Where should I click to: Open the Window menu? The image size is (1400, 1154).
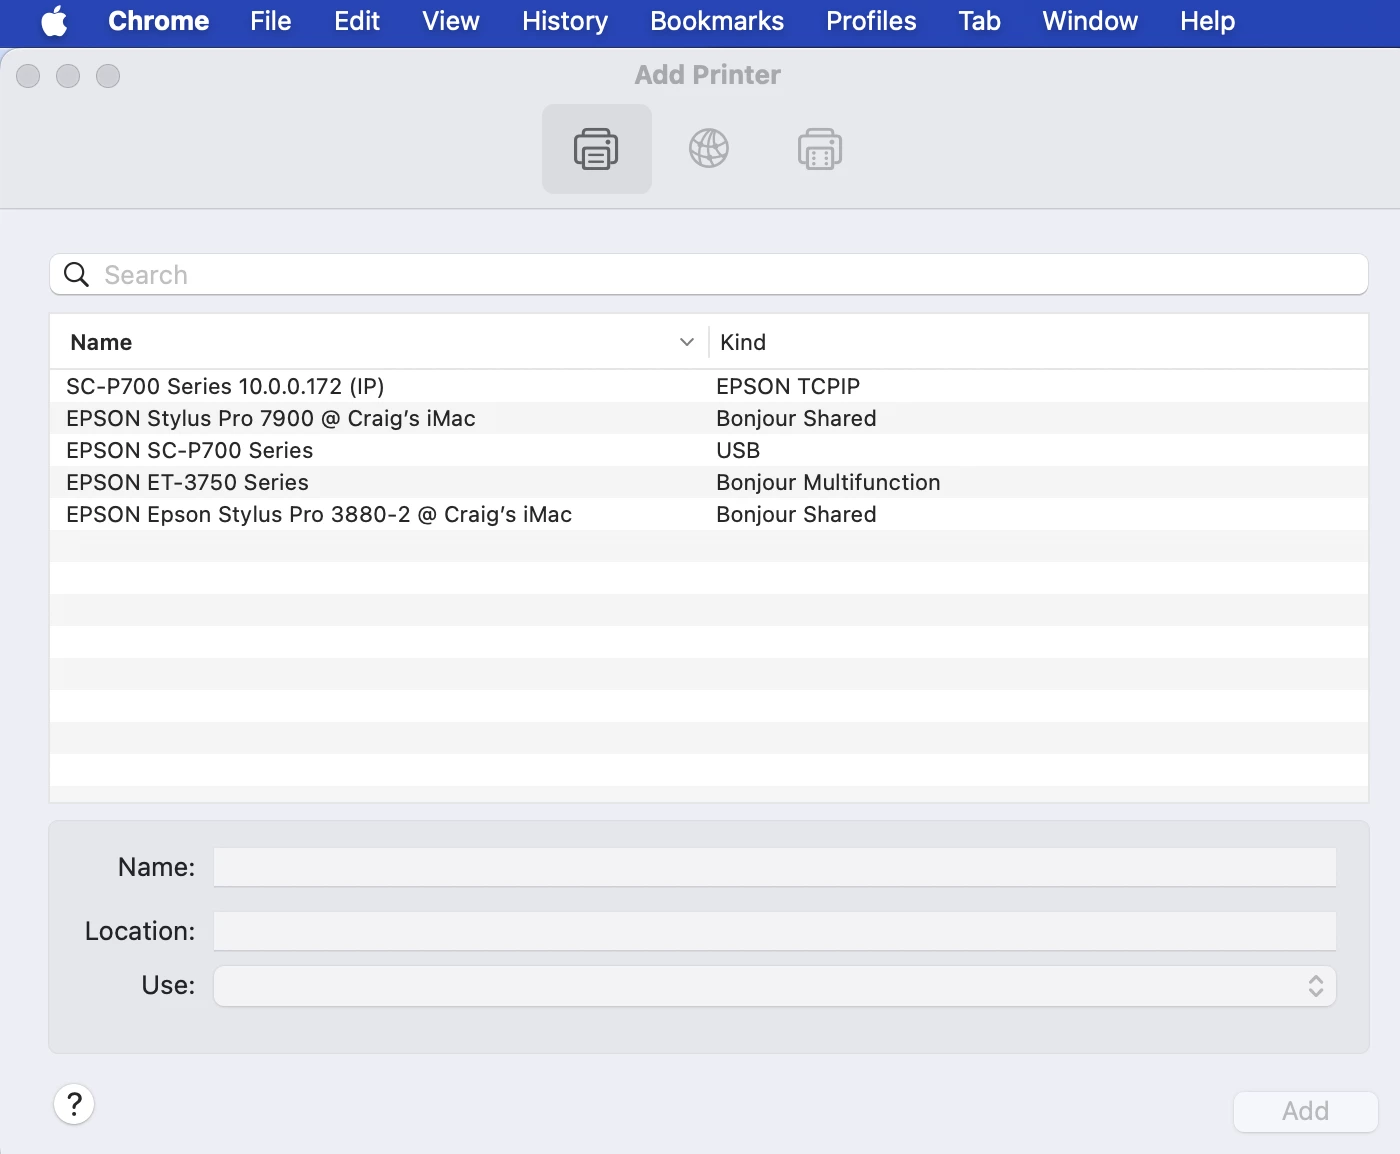coord(1090,21)
